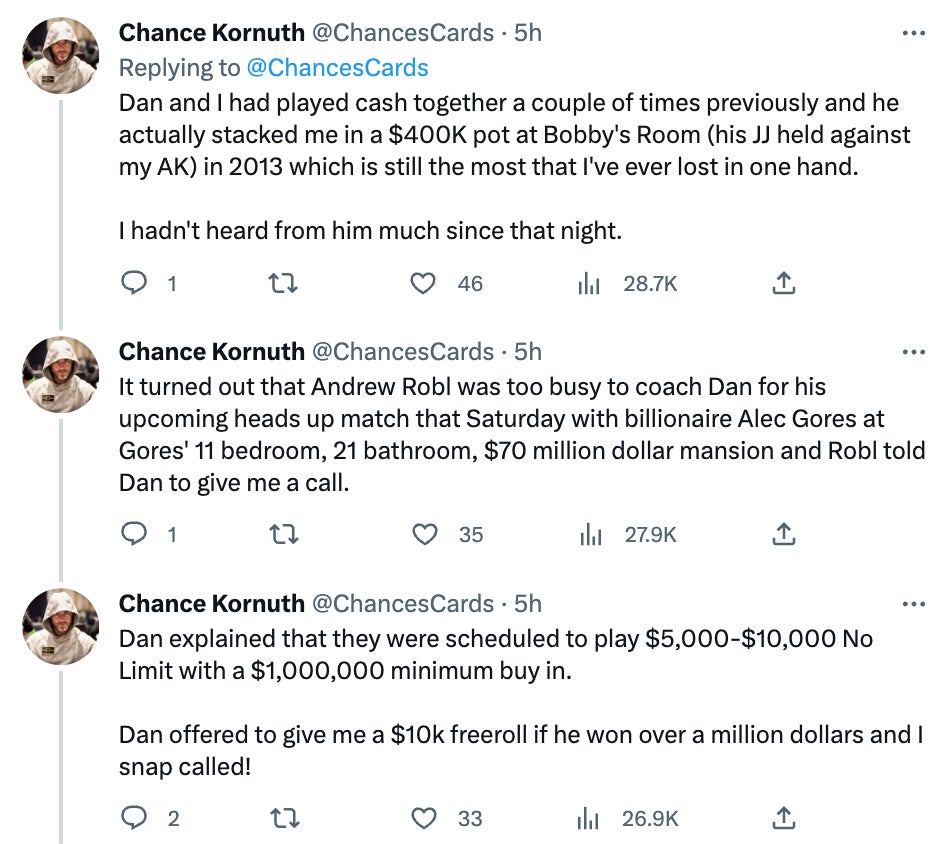Share the $10k freeroll tweet
This screenshot has height=844, width=948.
(785, 818)
